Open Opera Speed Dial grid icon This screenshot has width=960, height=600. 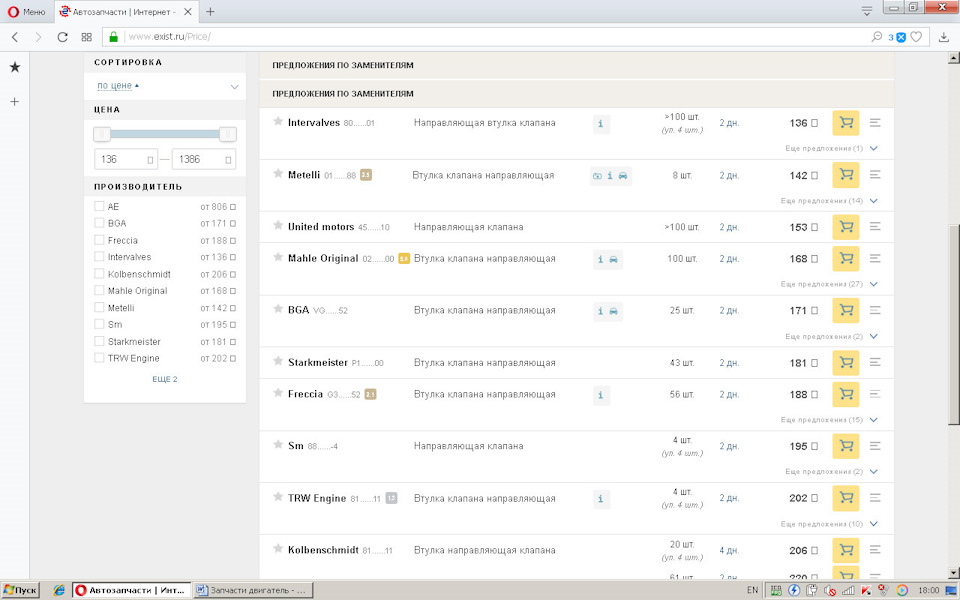tap(86, 37)
